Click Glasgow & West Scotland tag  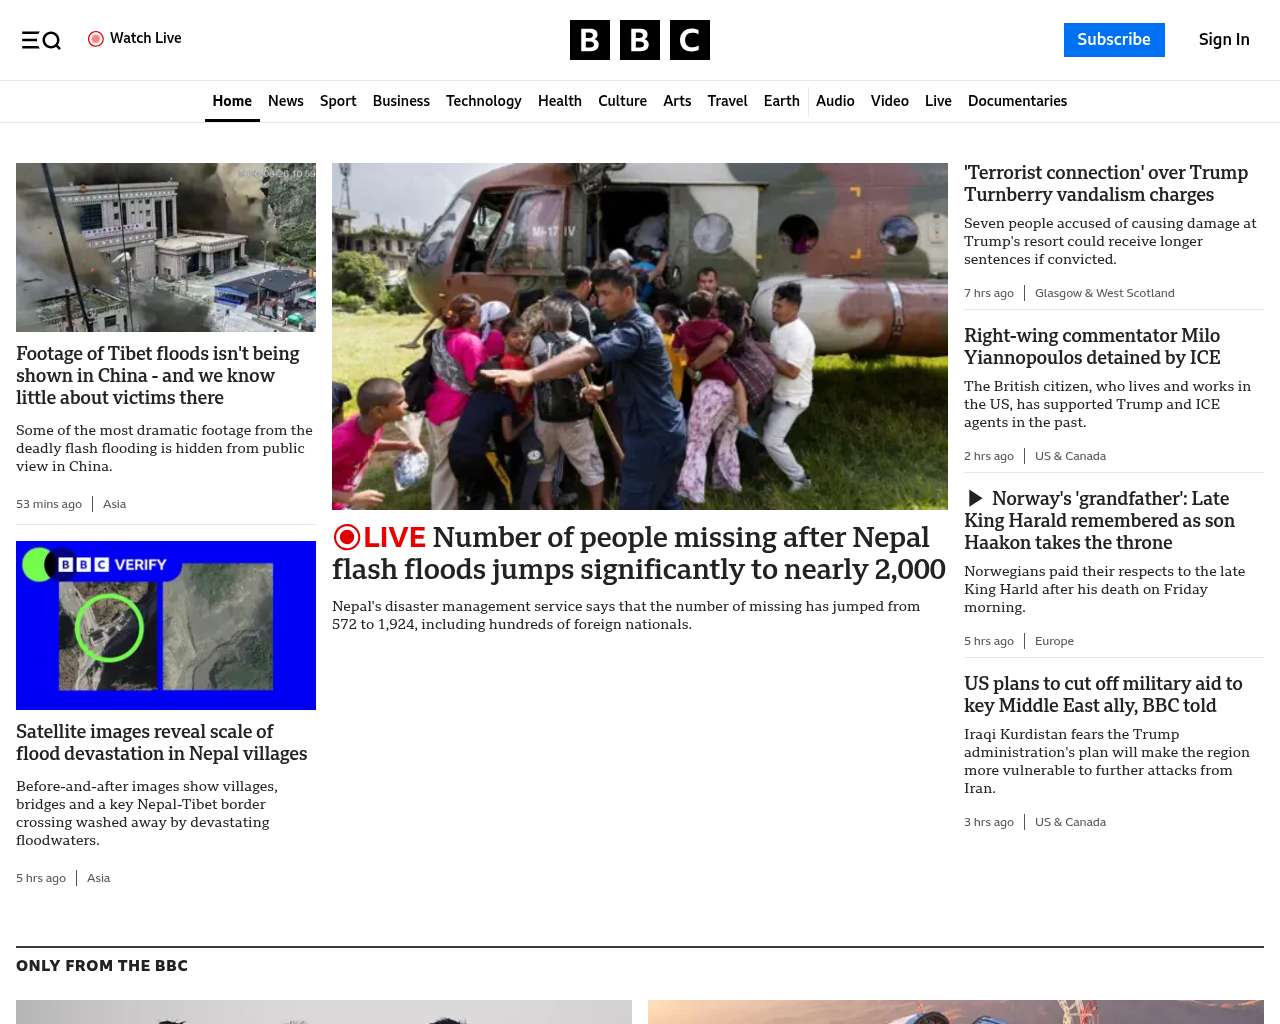pyautogui.click(x=1105, y=293)
